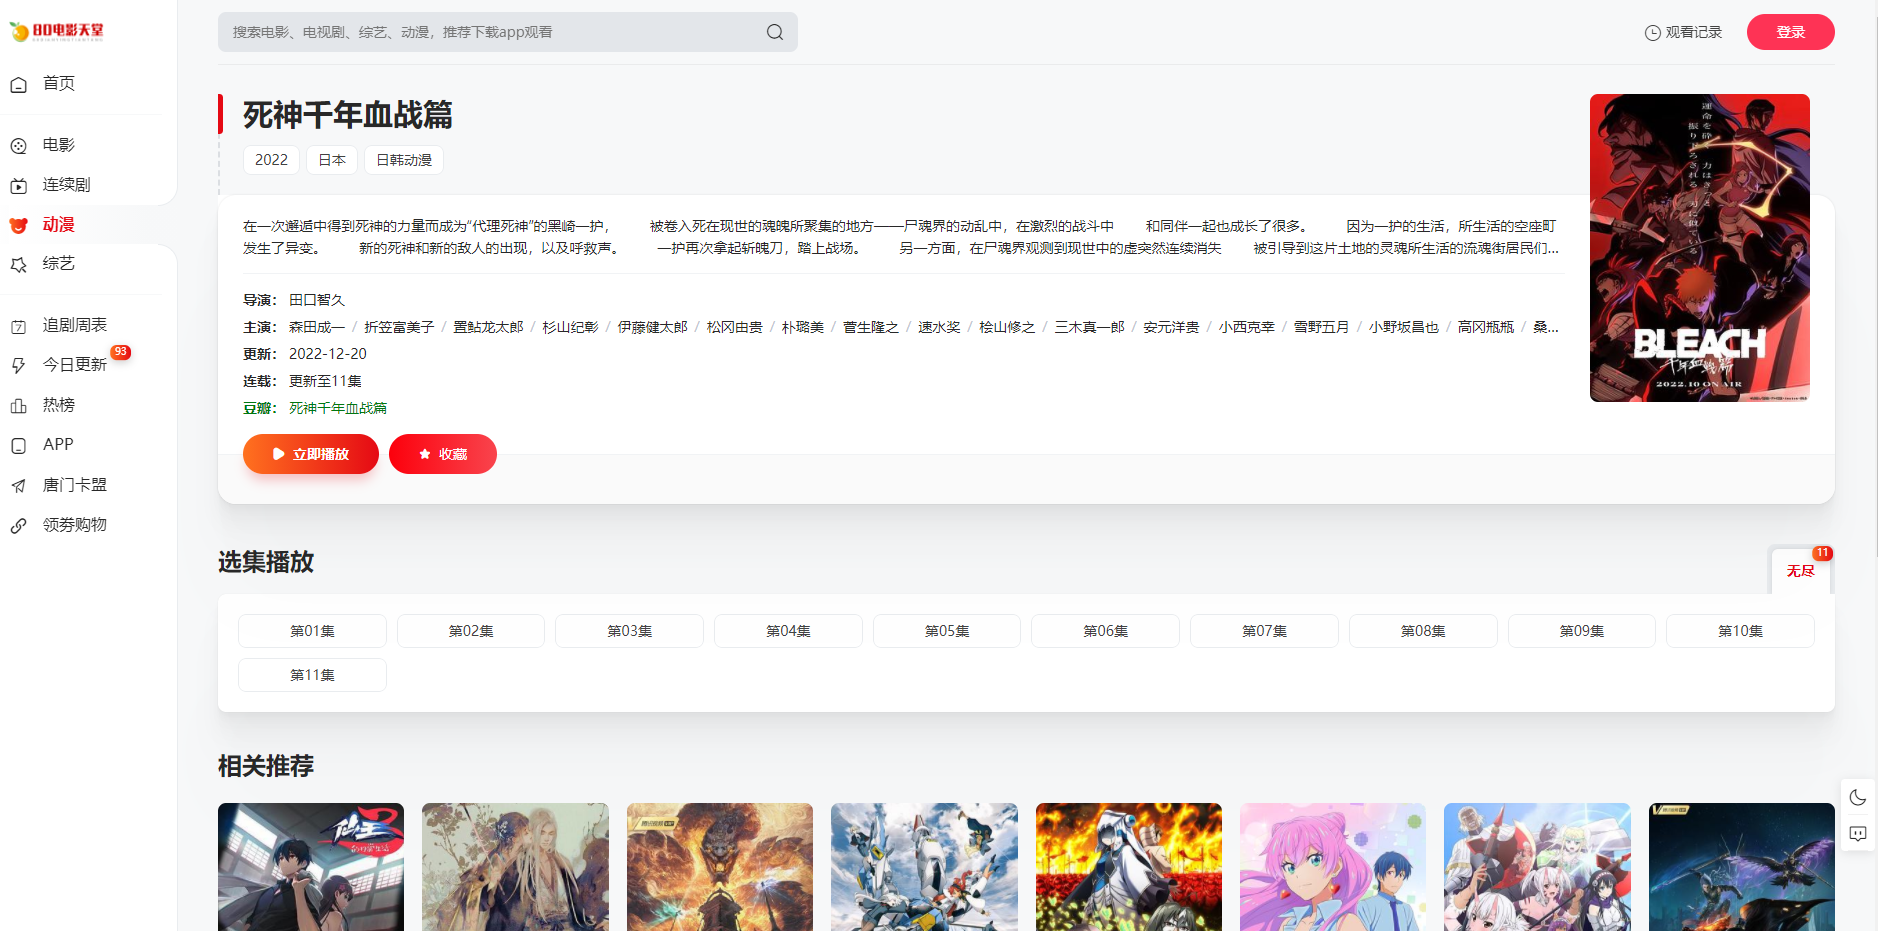Viewport: 1878px width, 931px height.
Task: Click the 93 badge on 今日更新
Action: [120, 352]
